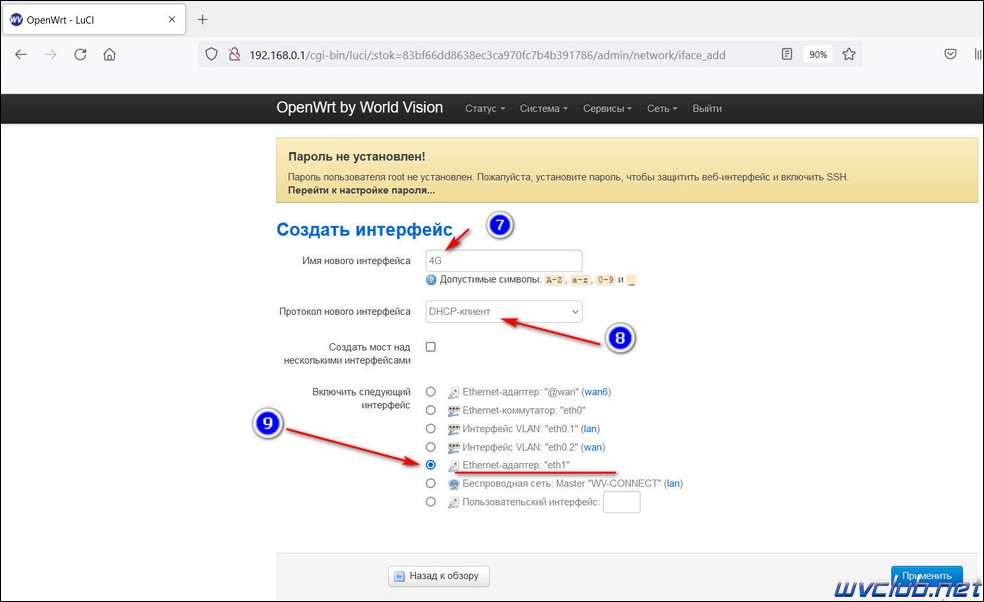Toggle reader view icon in address bar
The height and width of the screenshot is (602, 984).
787,54
